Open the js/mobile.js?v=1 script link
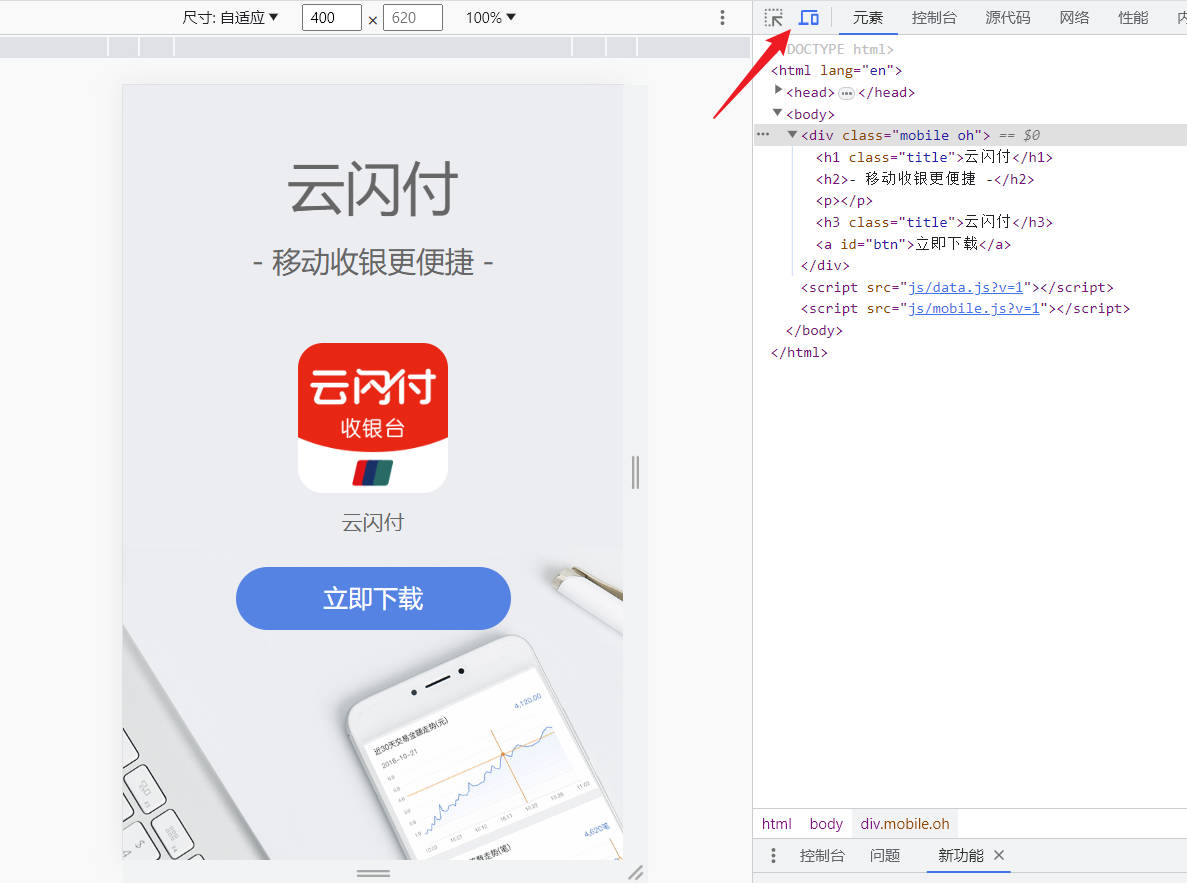 tap(973, 308)
